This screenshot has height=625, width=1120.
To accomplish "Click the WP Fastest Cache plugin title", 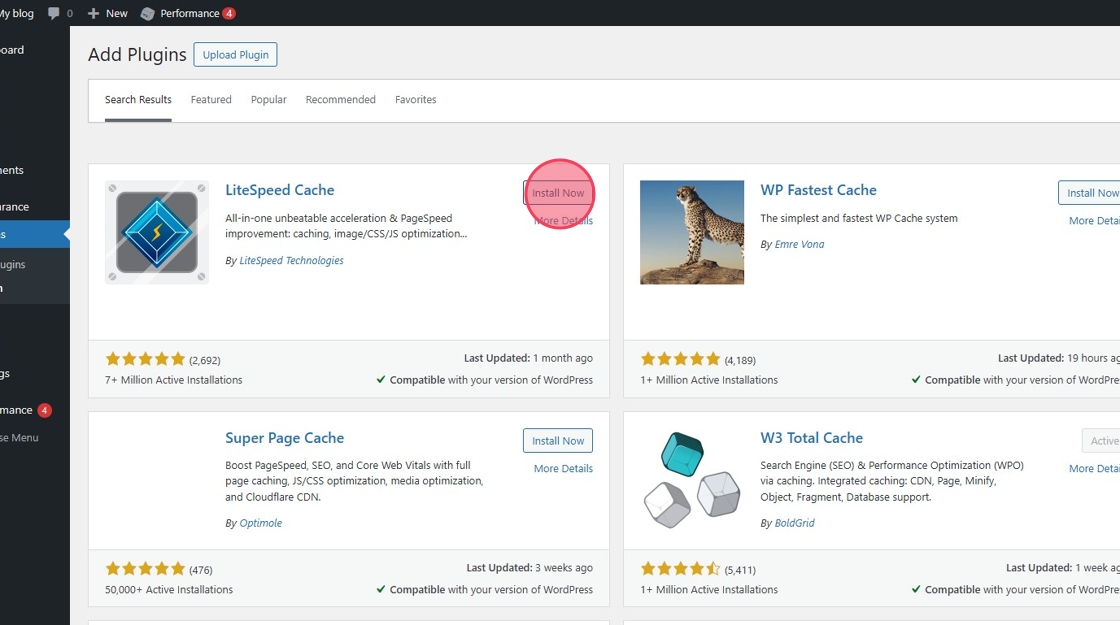I will coord(818,190).
